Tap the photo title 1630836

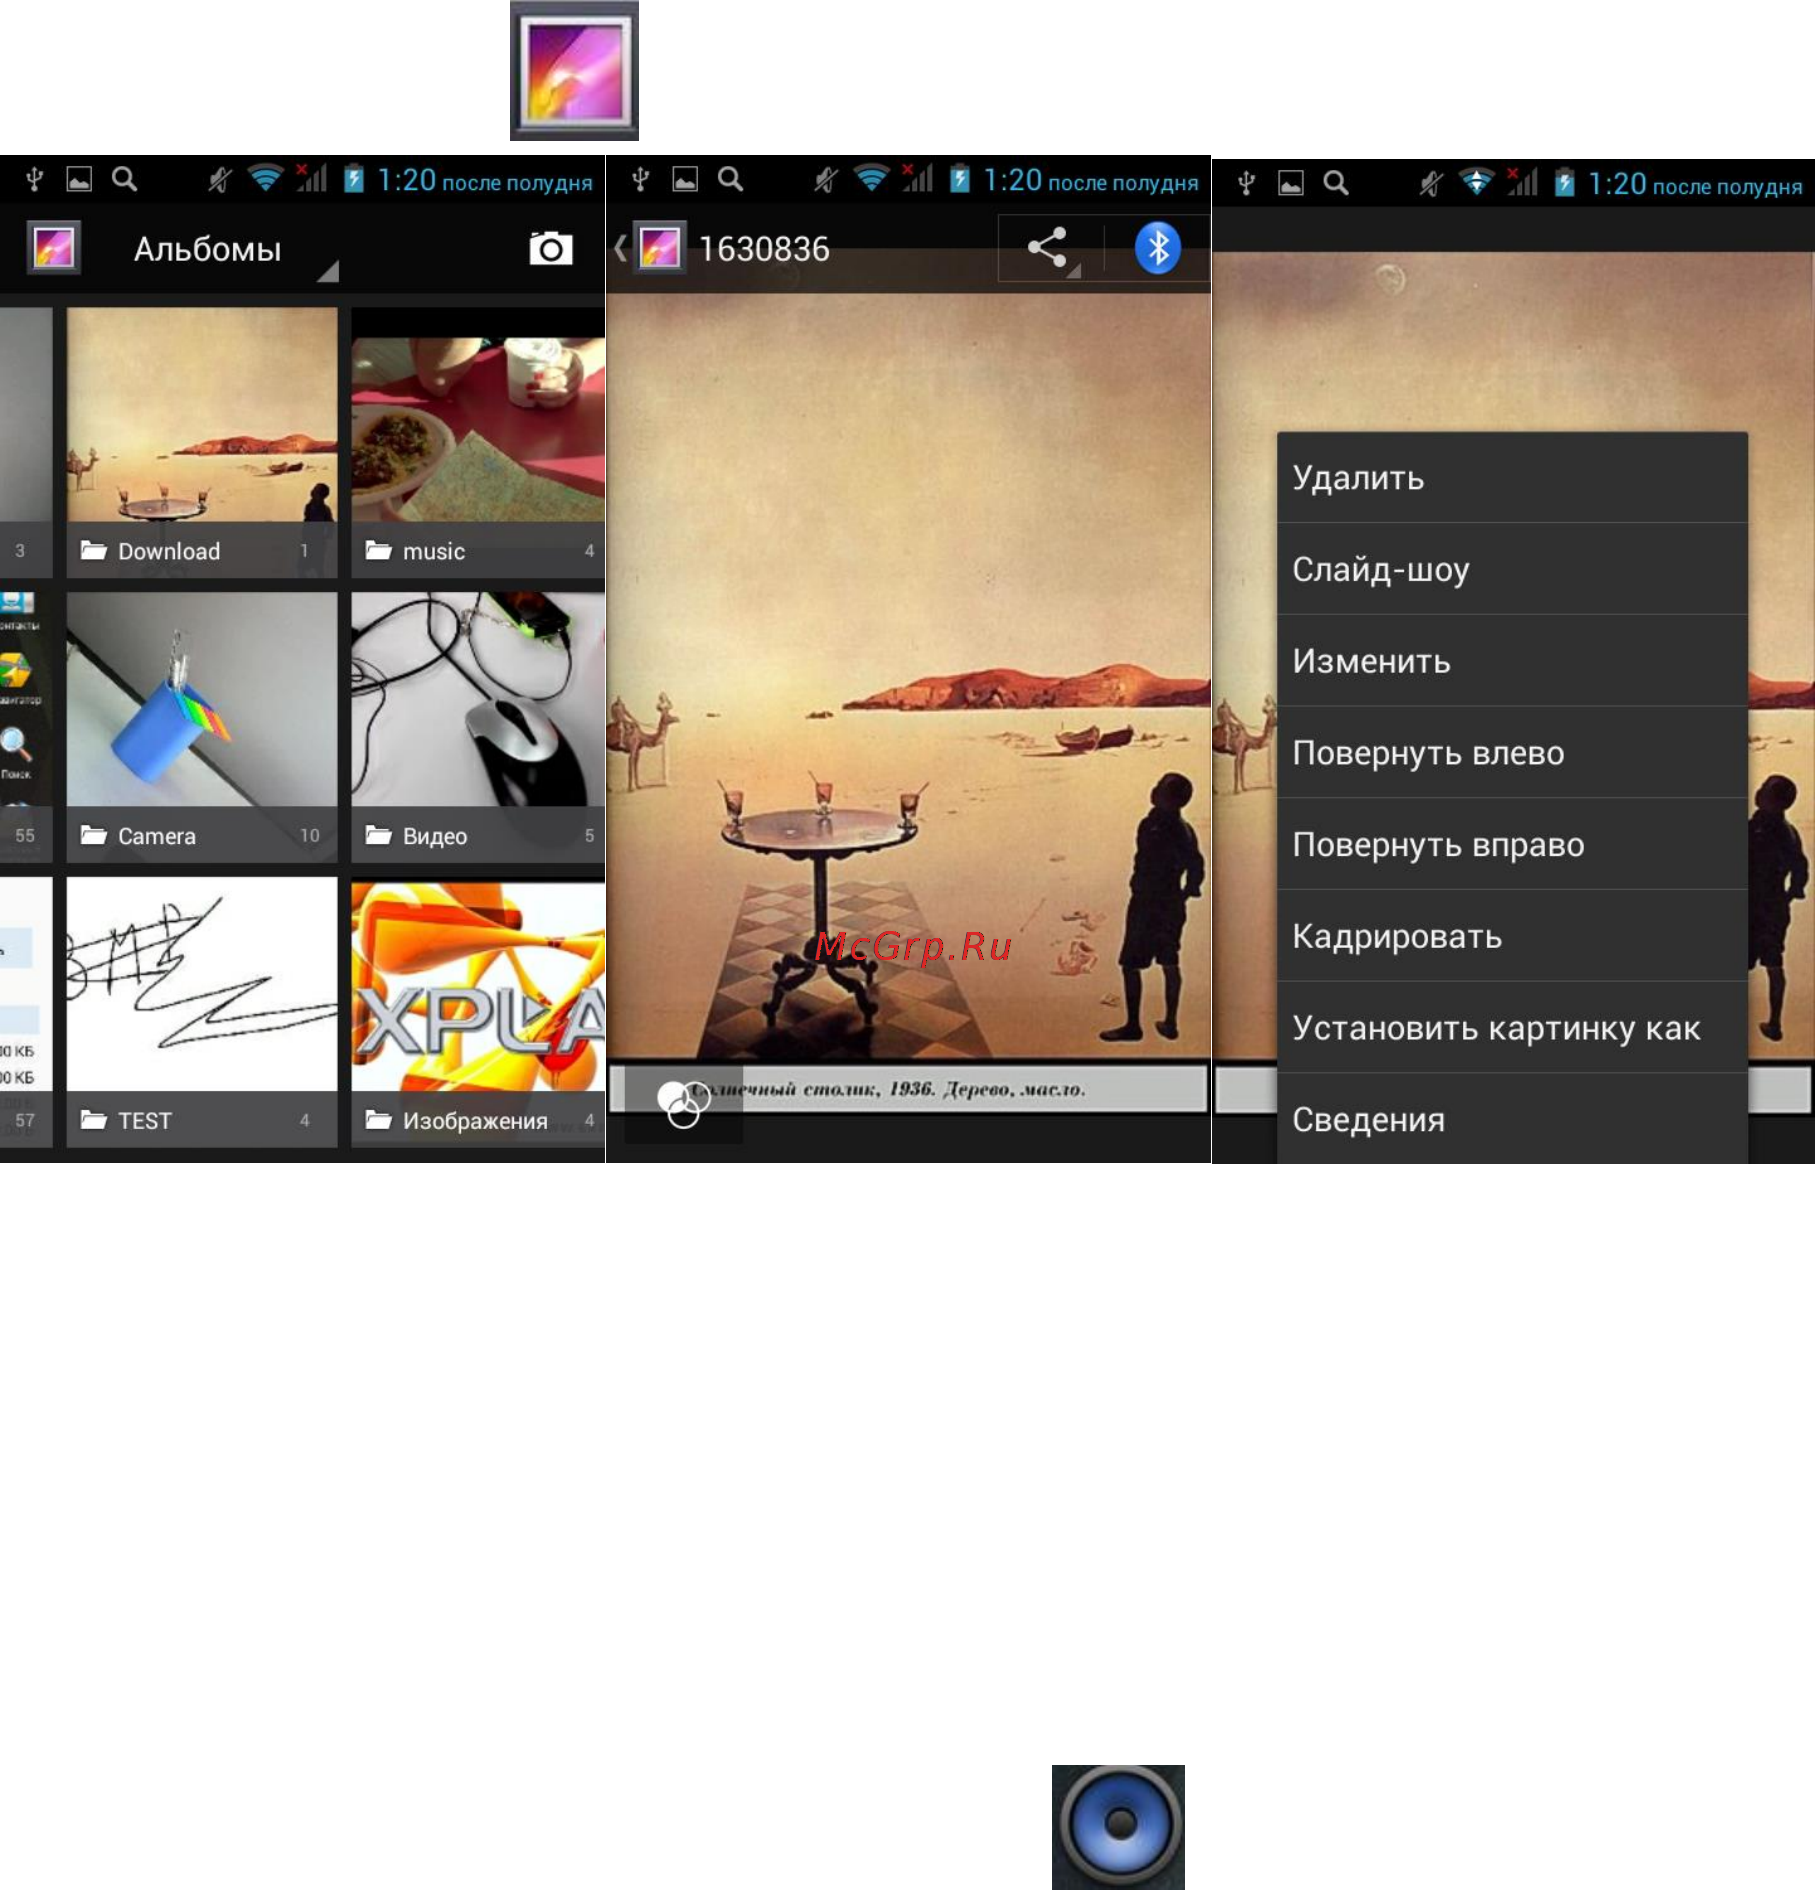pyautogui.click(x=764, y=249)
